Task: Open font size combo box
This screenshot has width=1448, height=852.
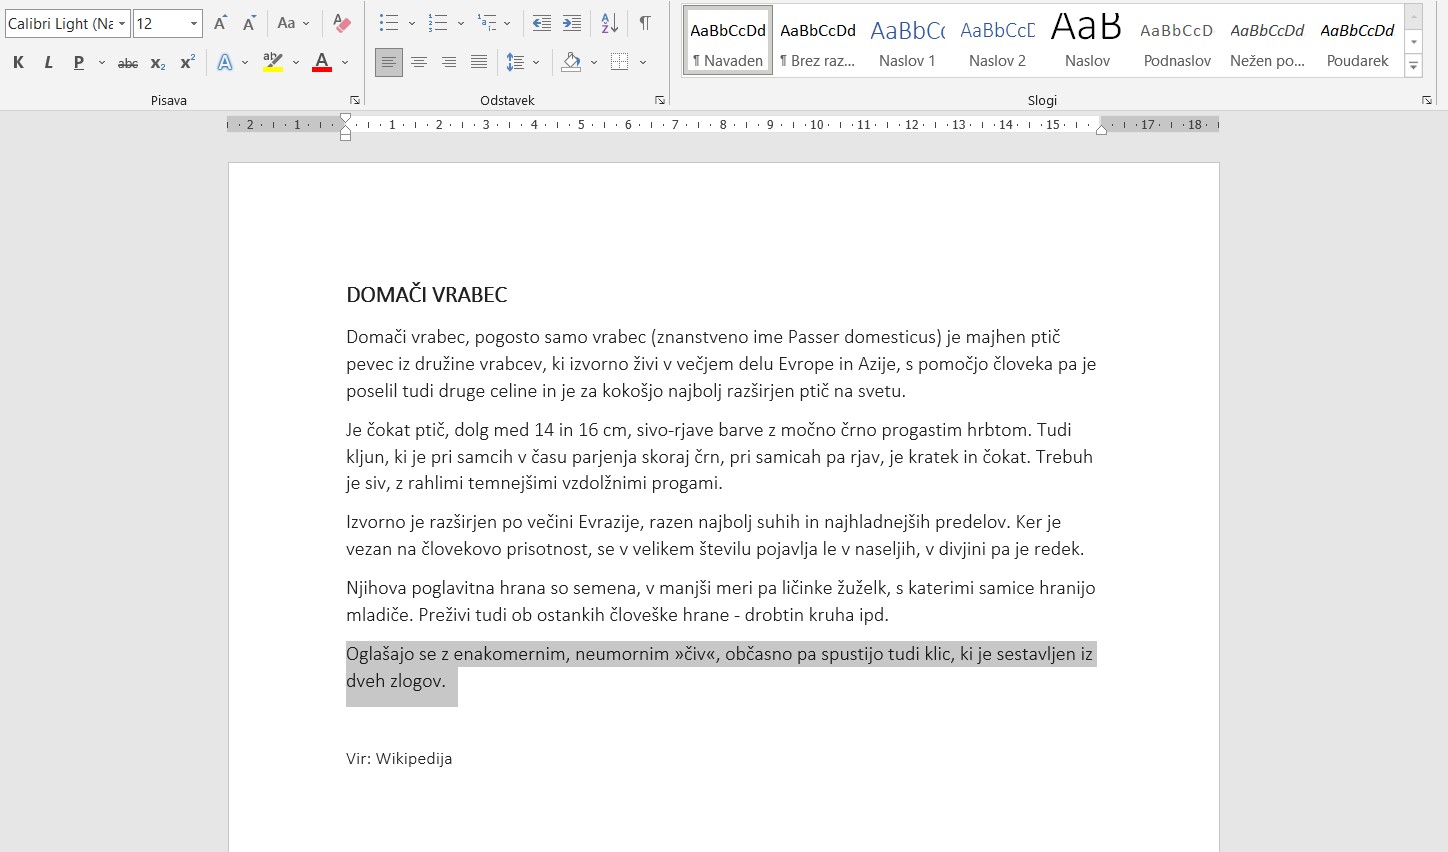Action: click(x=167, y=24)
